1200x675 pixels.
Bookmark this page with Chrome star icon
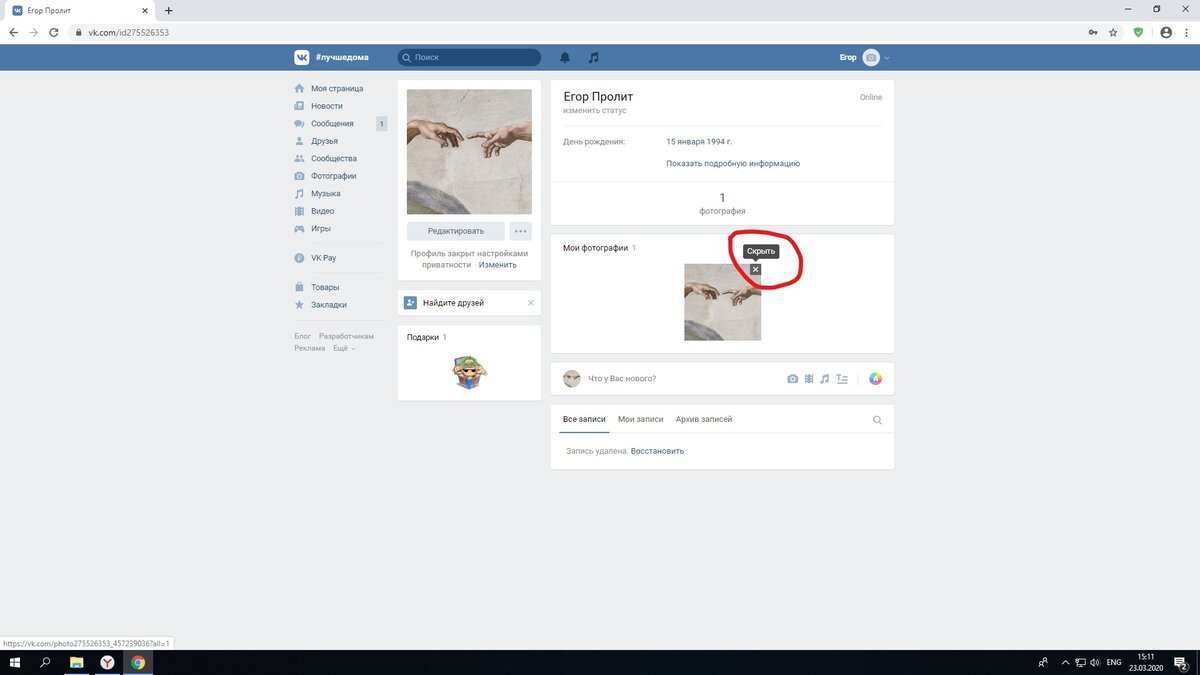tap(1113, 32)
